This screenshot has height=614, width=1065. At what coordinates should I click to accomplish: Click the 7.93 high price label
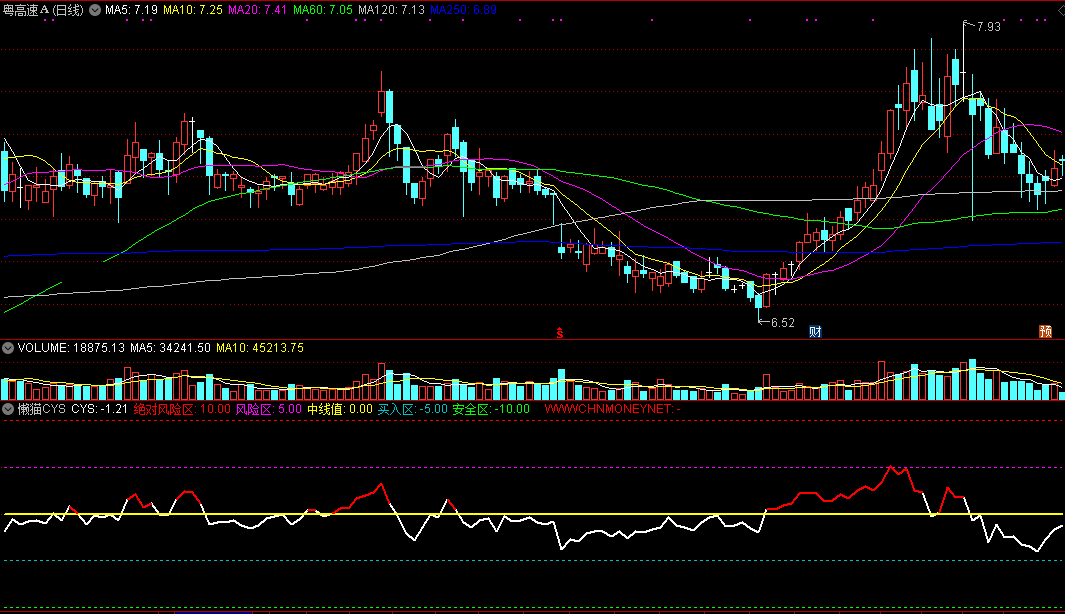click(x=988, y=26)
